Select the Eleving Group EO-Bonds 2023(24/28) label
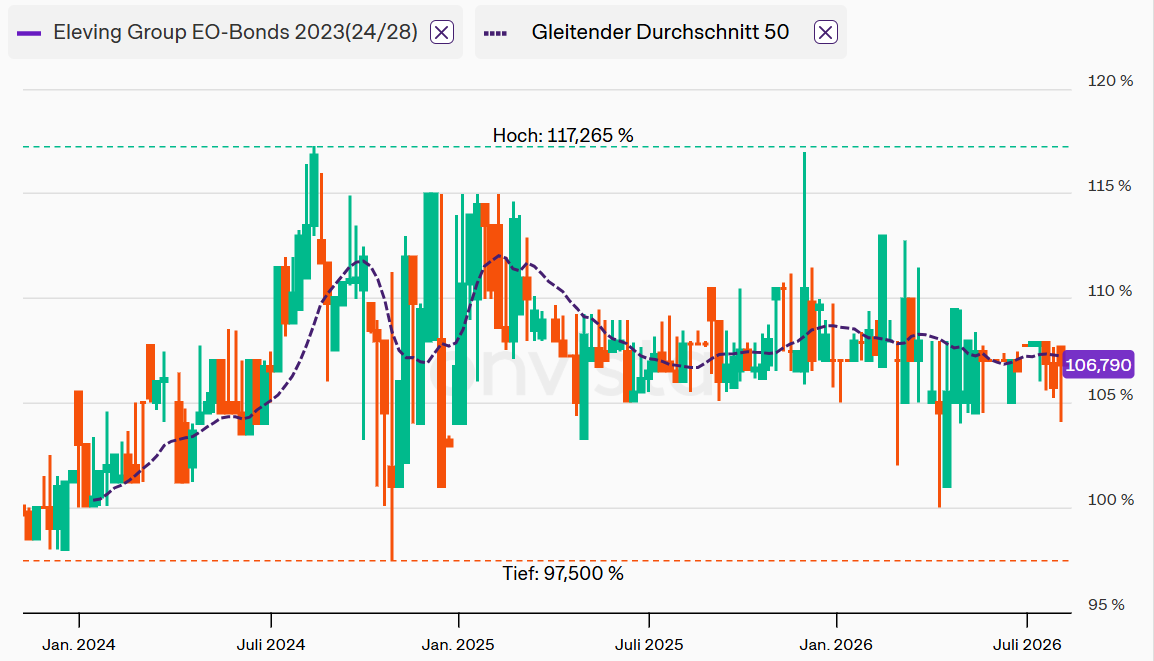 236,32
